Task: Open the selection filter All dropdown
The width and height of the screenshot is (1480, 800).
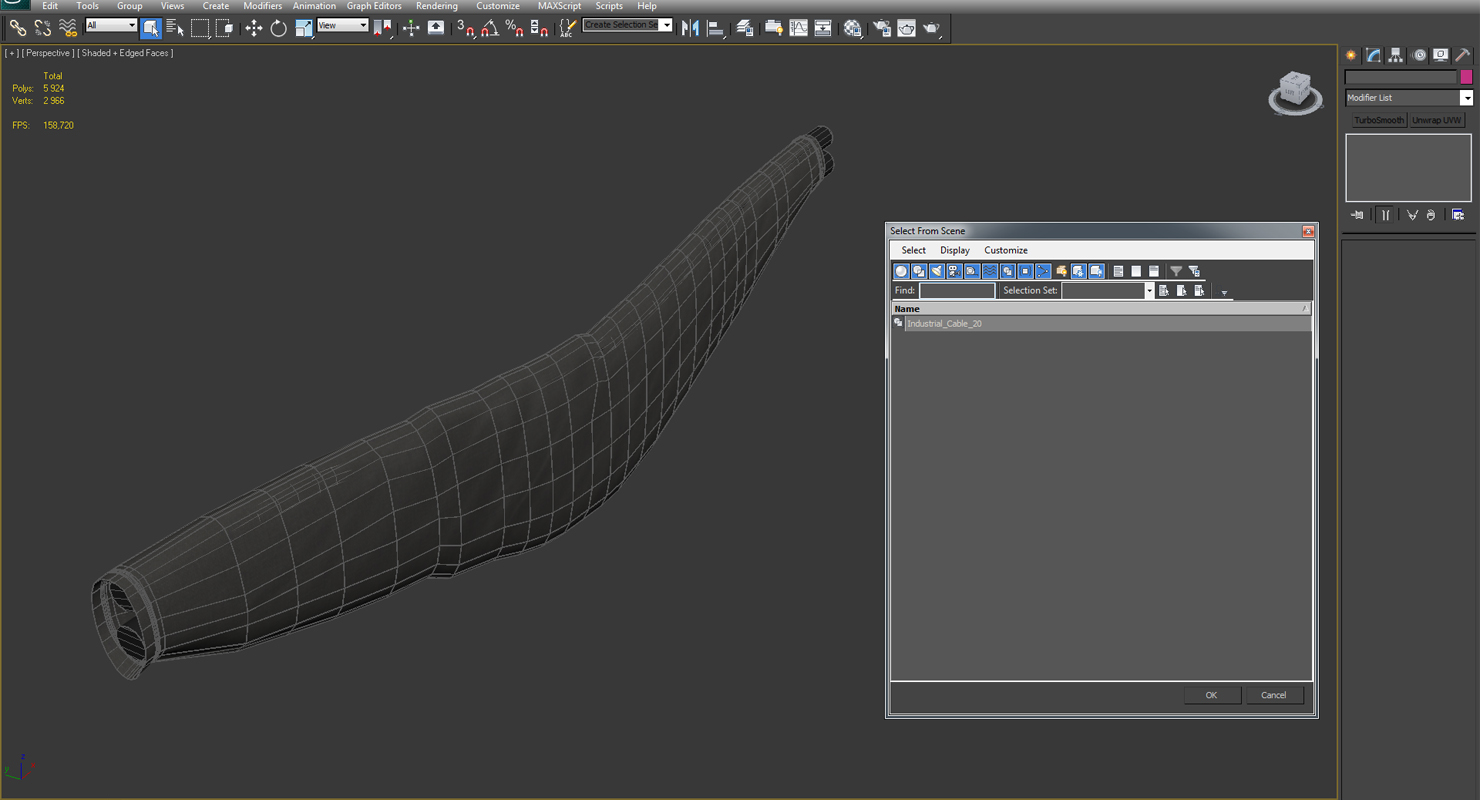Action: pyautogui.click(x=111, y=25)
